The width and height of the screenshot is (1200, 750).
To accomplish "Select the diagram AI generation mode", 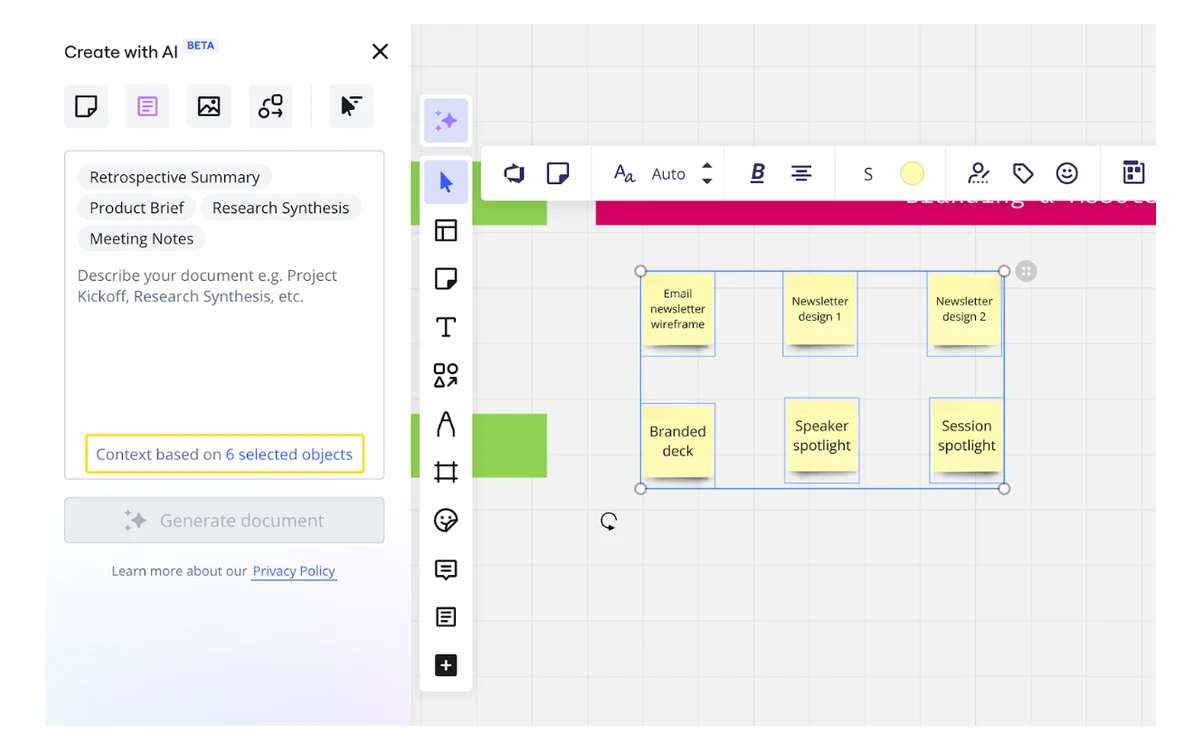I will point(270,106).
